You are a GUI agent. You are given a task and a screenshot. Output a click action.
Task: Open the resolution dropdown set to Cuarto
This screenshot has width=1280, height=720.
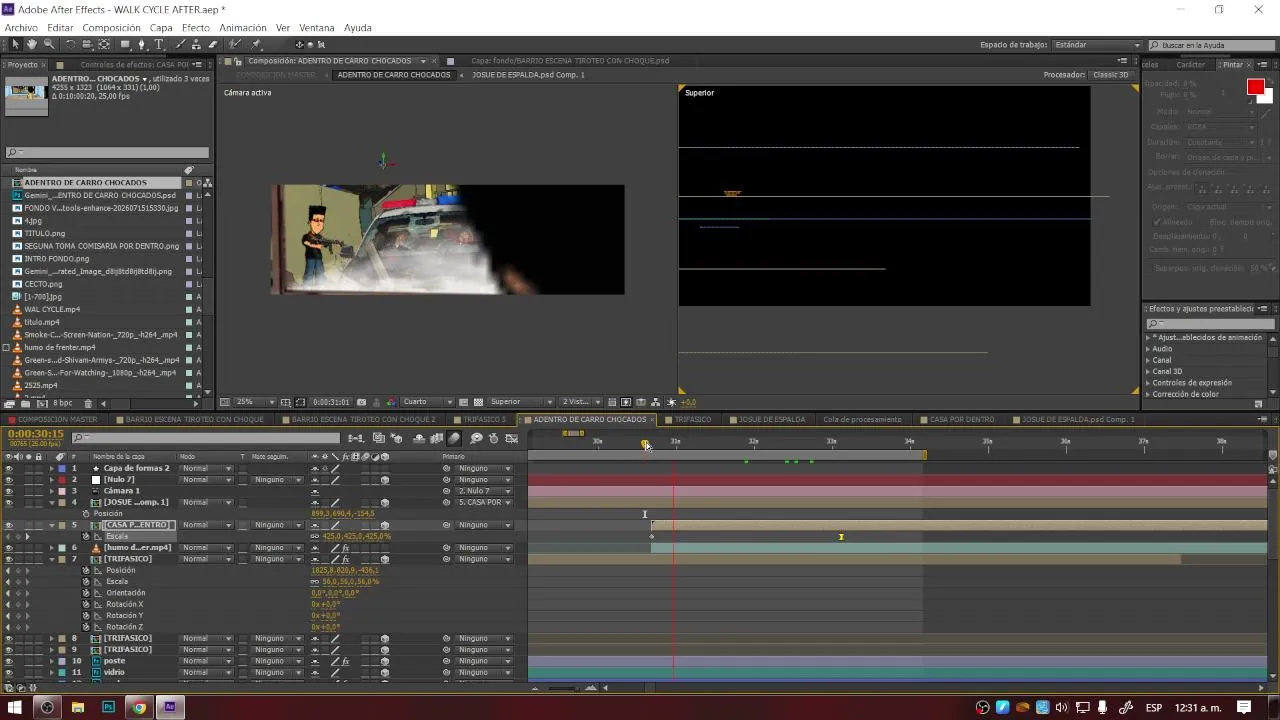428,402
